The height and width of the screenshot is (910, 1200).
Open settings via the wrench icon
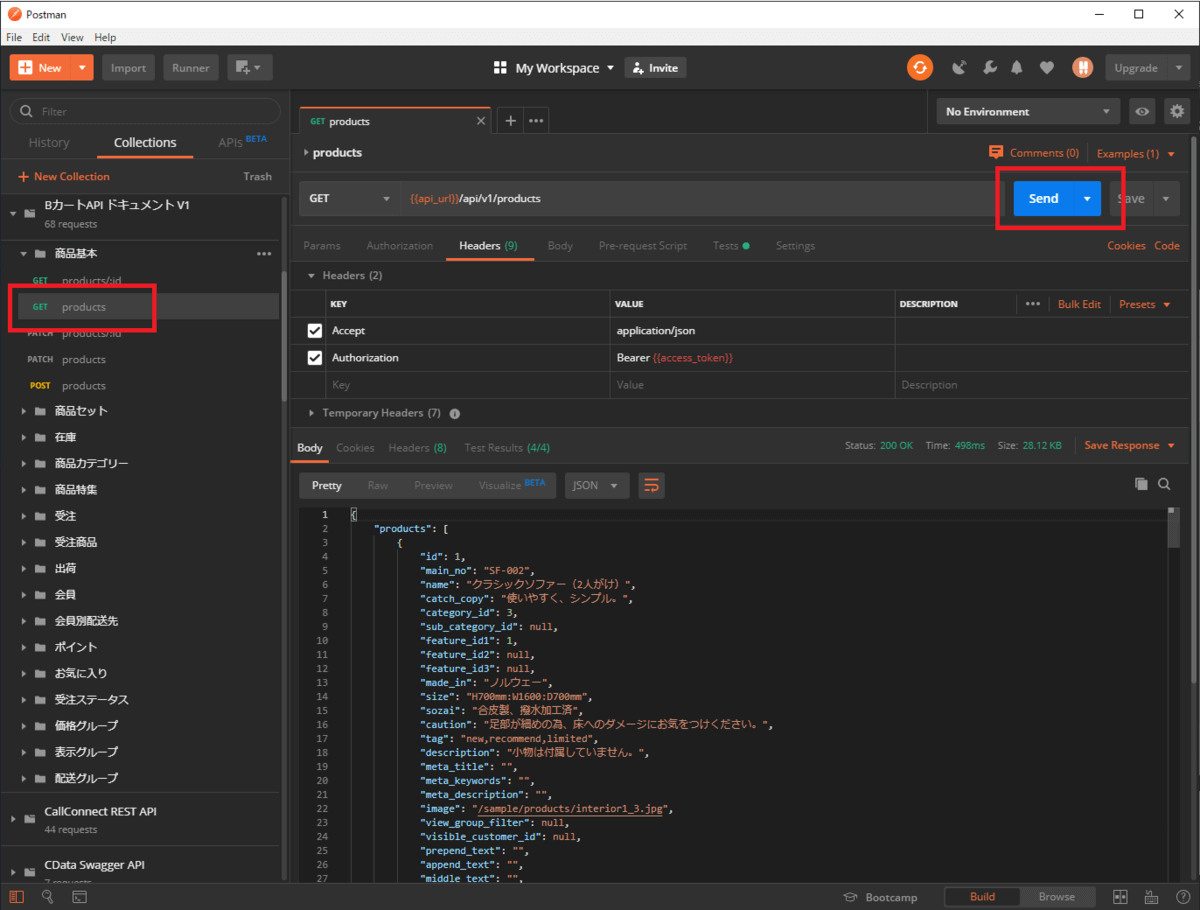pyautogui.click(x=989, y=68)
